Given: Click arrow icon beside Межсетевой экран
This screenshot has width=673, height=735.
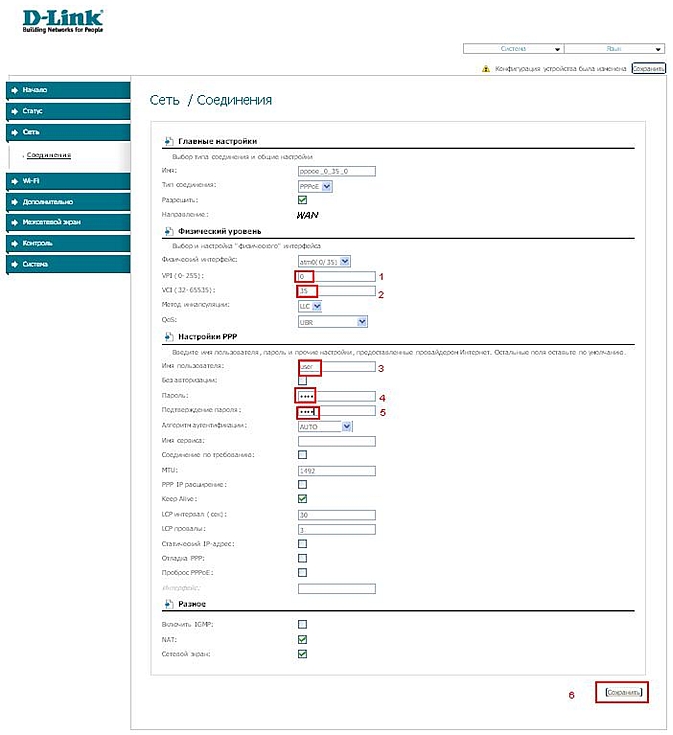Looking at the screenshot, I should click(15, 223).
